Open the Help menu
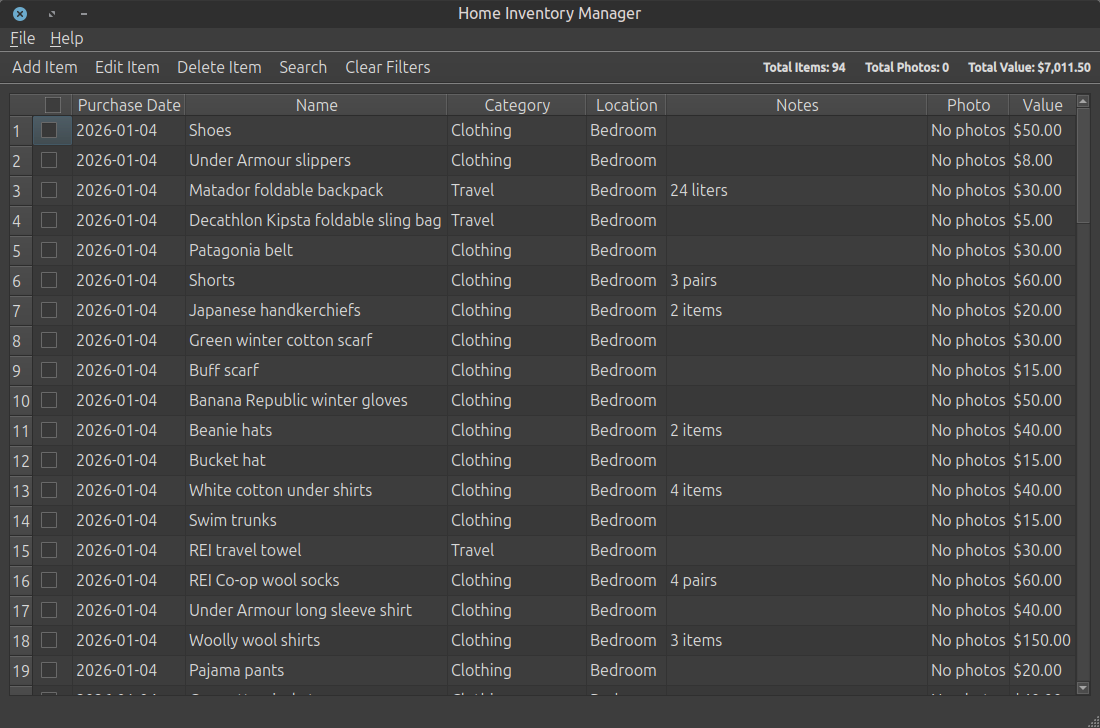1100x728 pixels. point(66,38)
